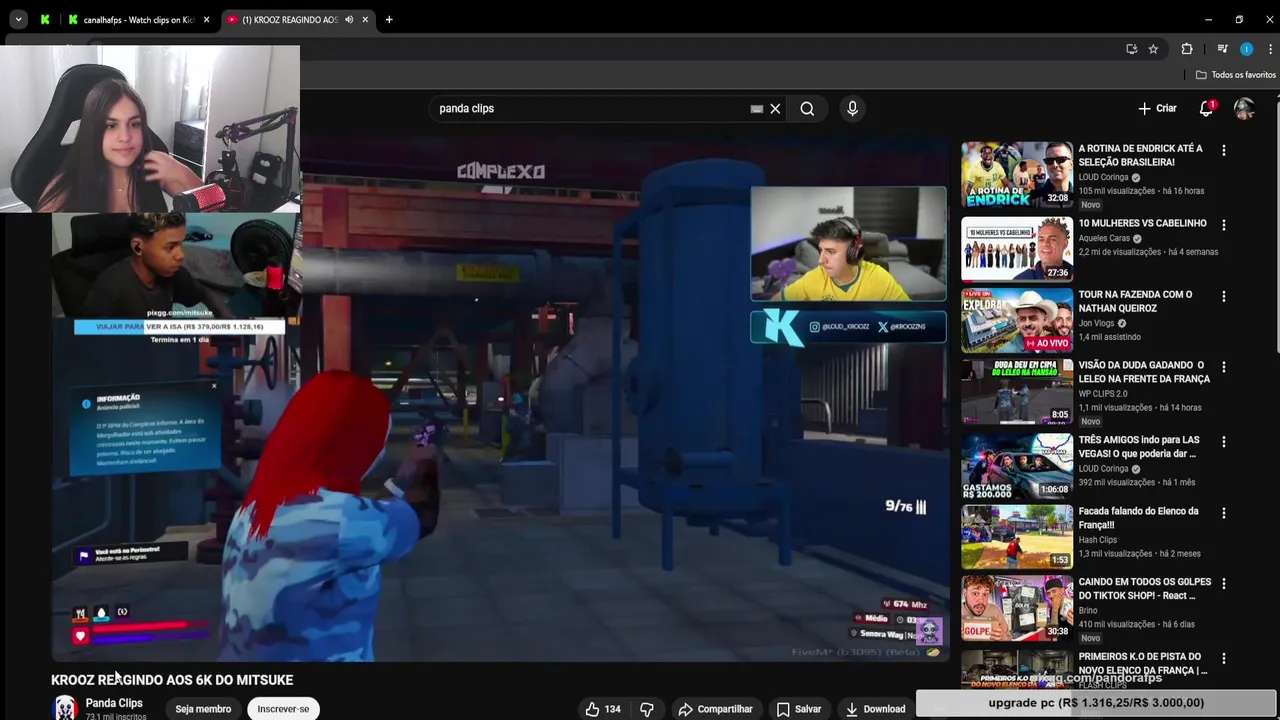Close the canalhafps Kick clips tab
The image size is (1280, 720).
tap(206, 19)
